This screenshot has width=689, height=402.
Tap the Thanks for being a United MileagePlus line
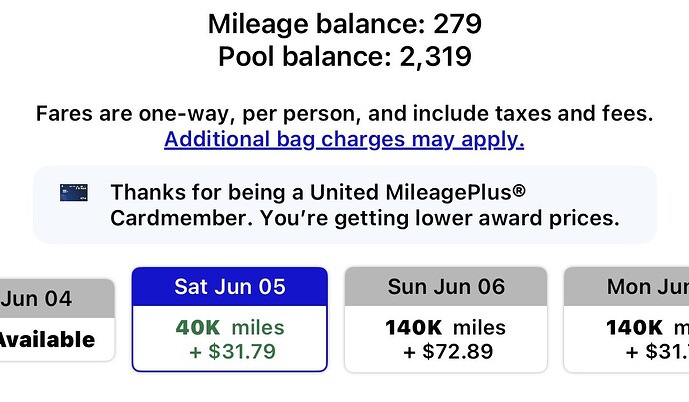point(318,192)
